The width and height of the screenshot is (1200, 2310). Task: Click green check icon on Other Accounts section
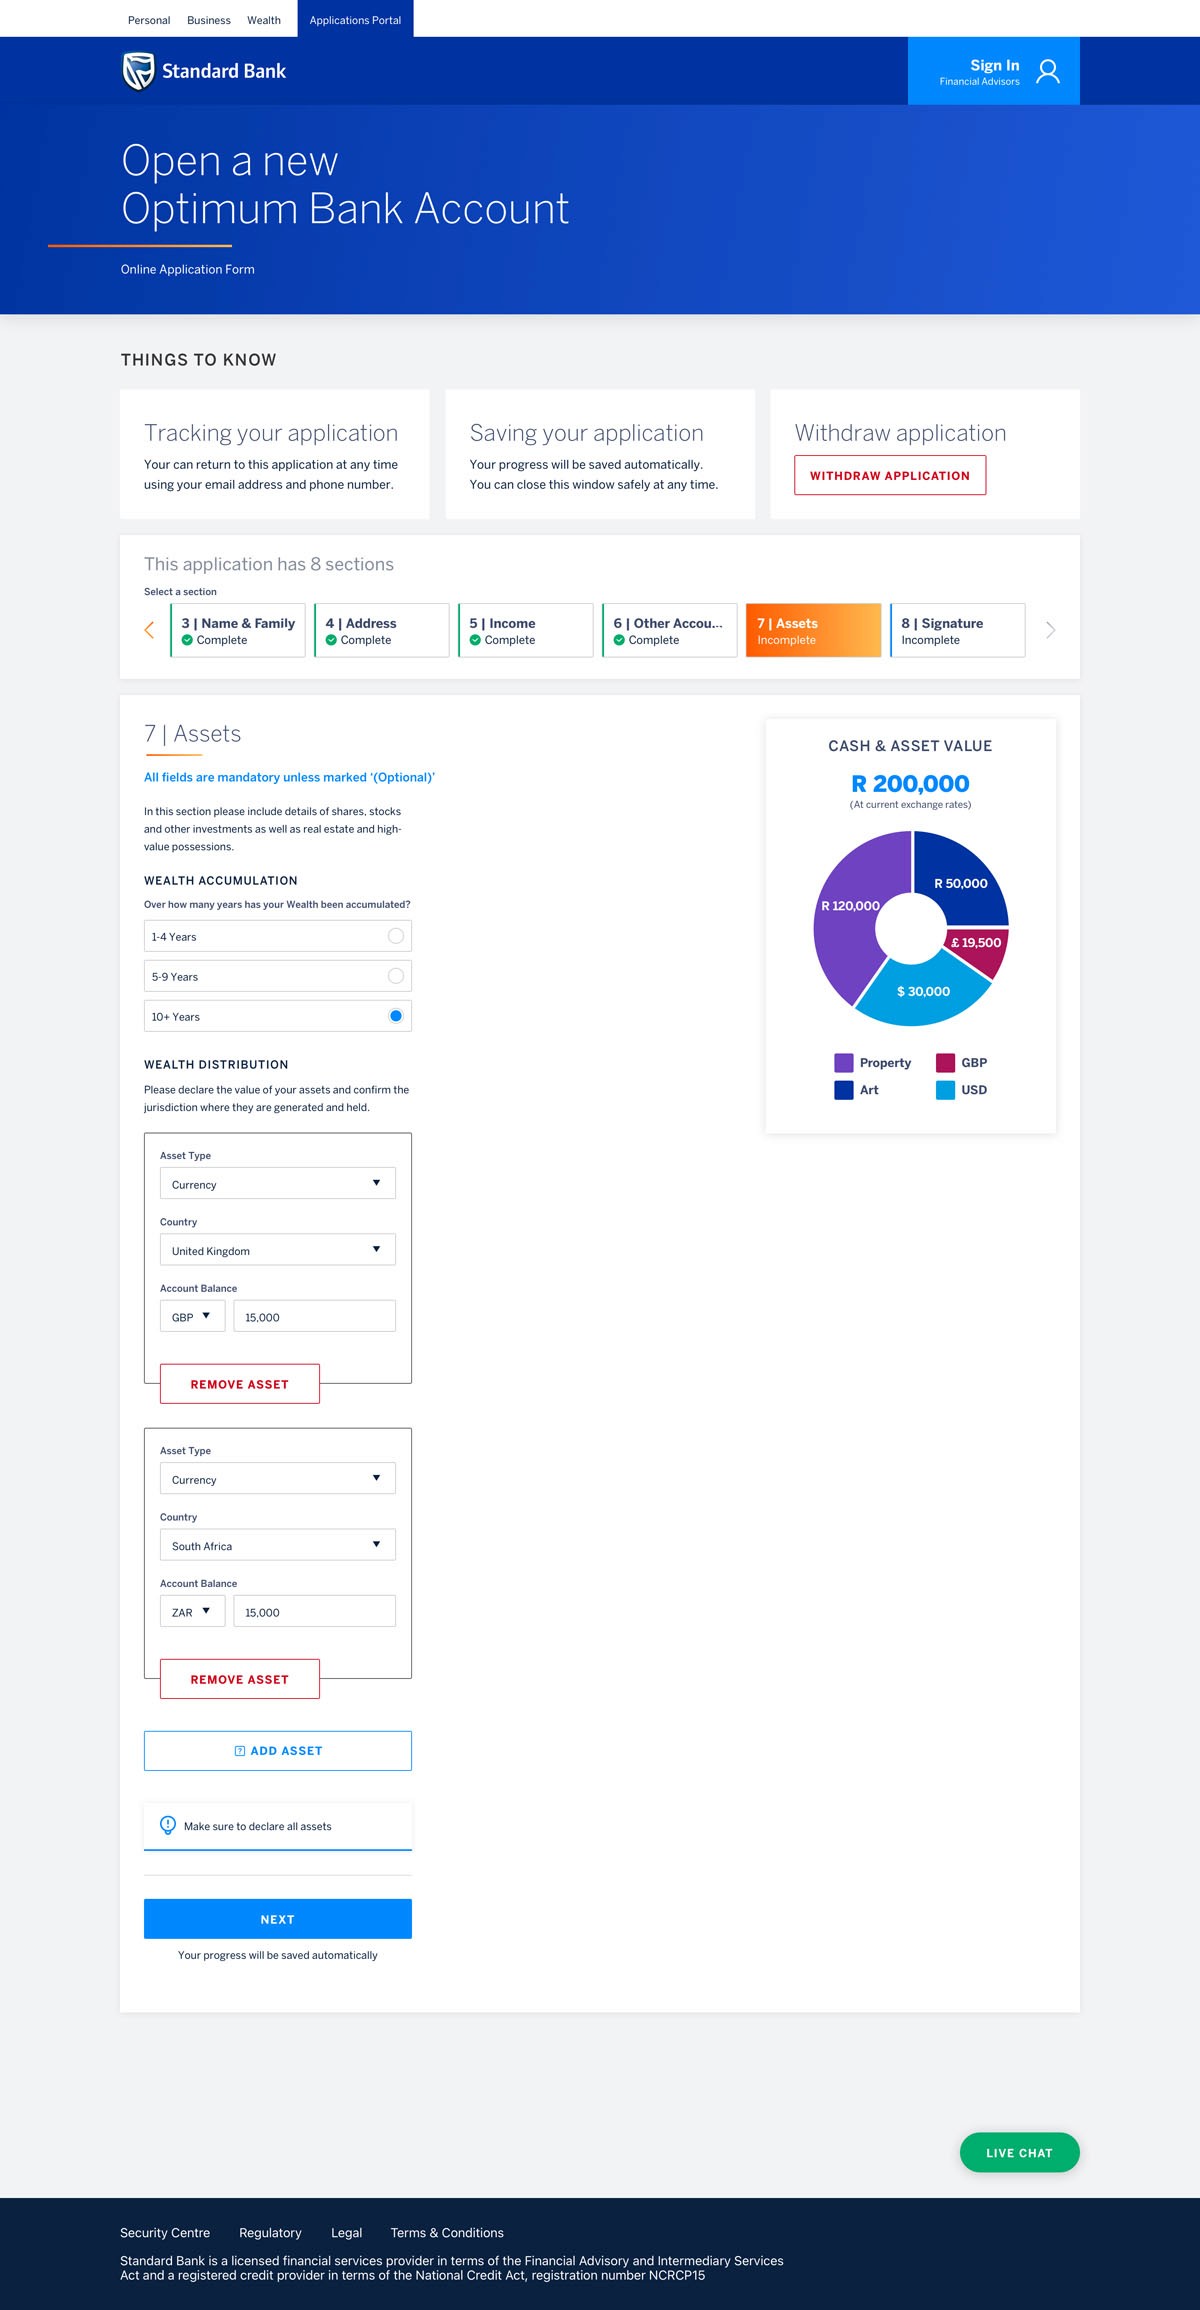tap(619, 640)
